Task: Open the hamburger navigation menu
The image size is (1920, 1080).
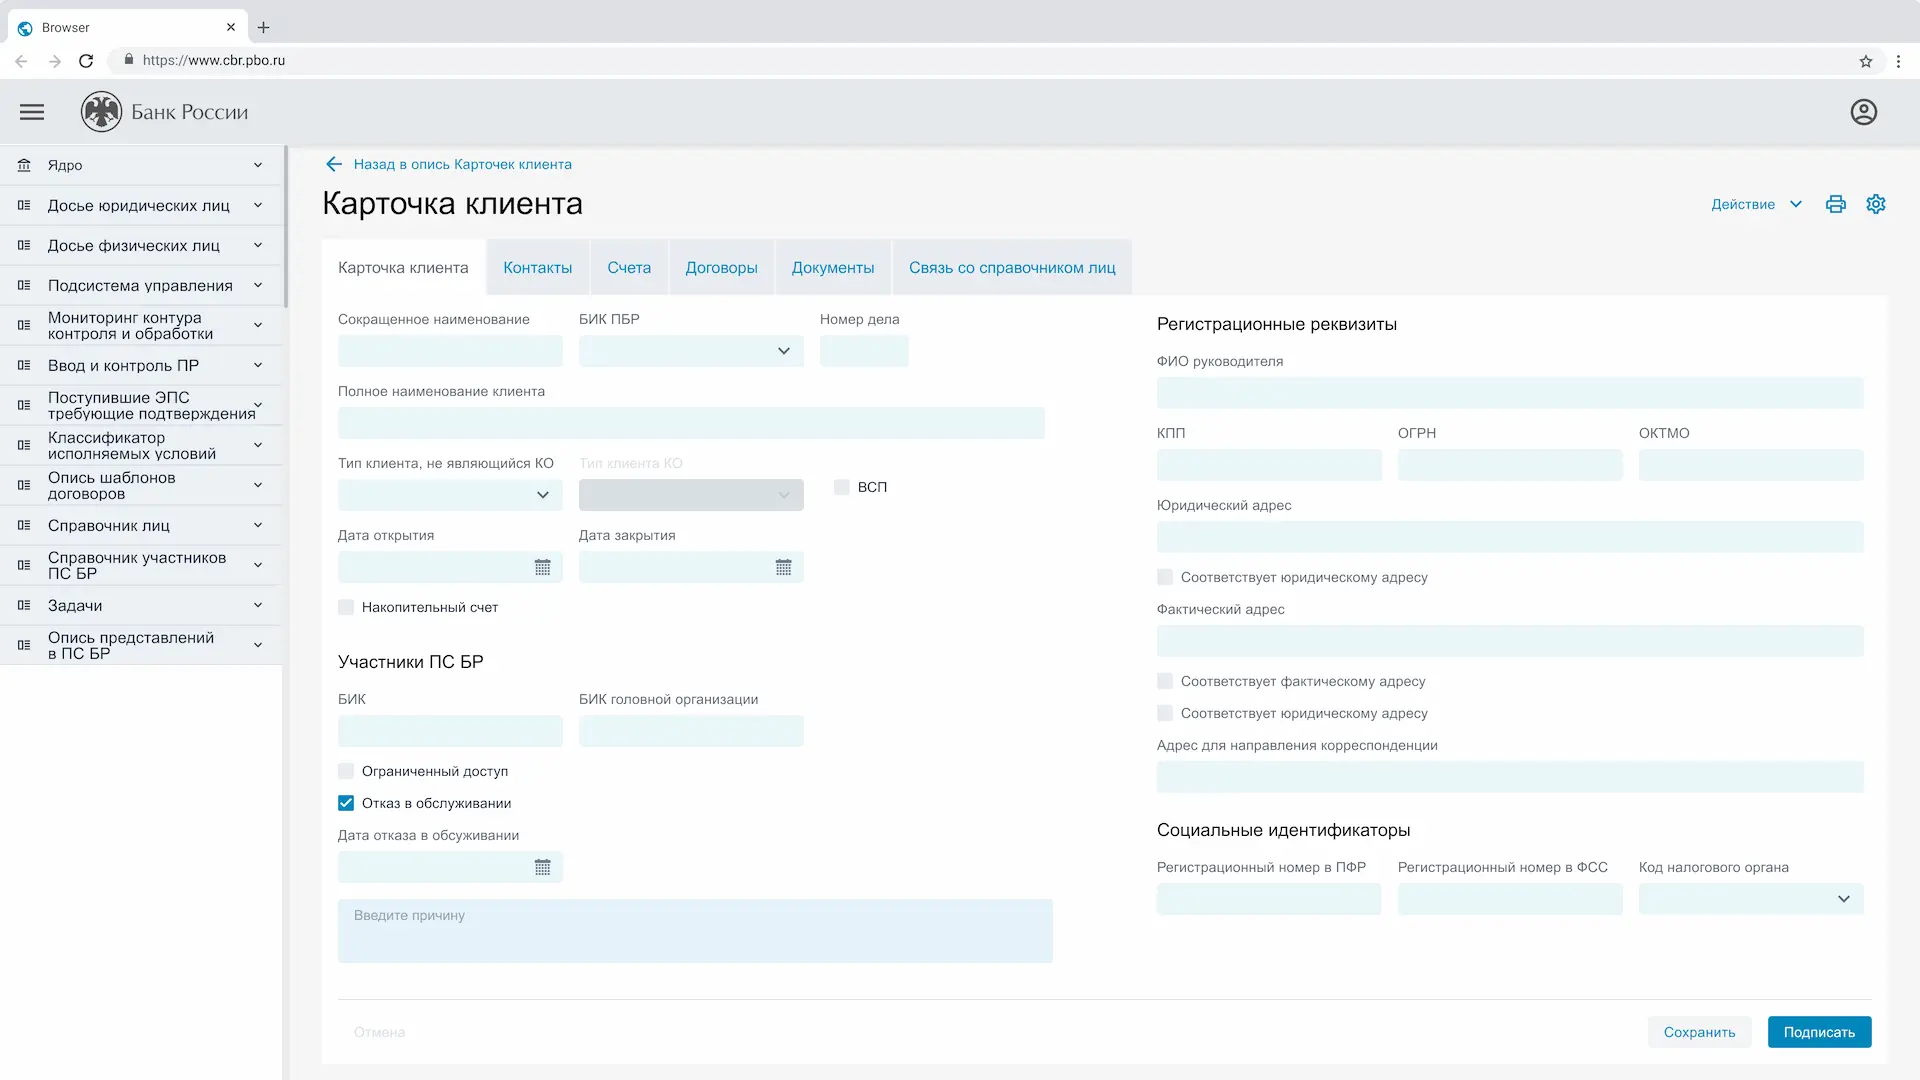Action: click(31, 111)
